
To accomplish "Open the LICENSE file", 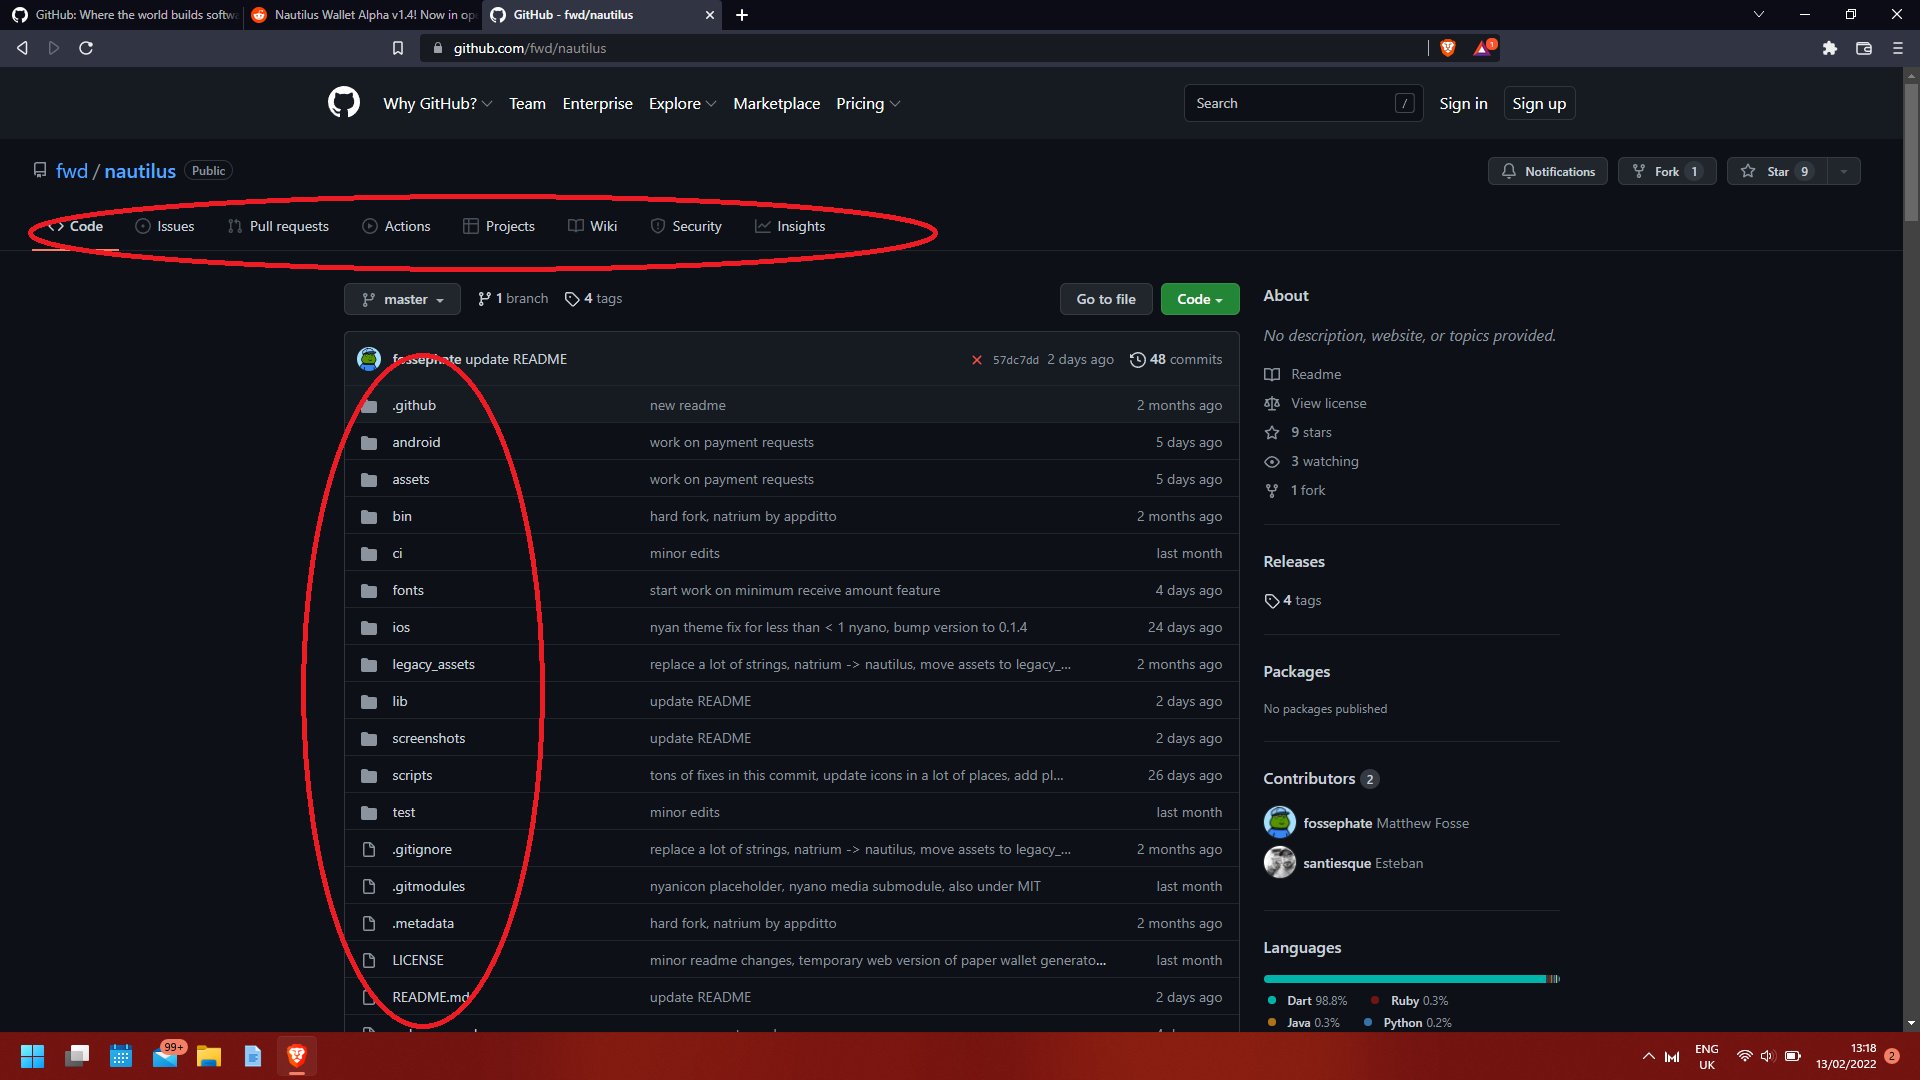I will [418, 961].
